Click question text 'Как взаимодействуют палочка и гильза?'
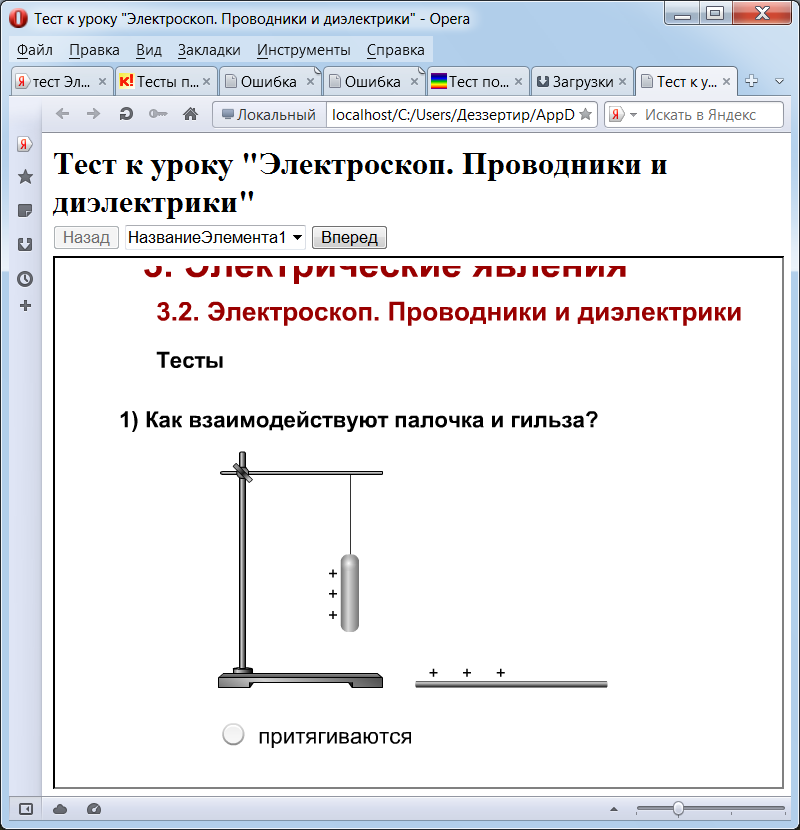The width and height of the screenshot is (800, 830). pos(372,420)
